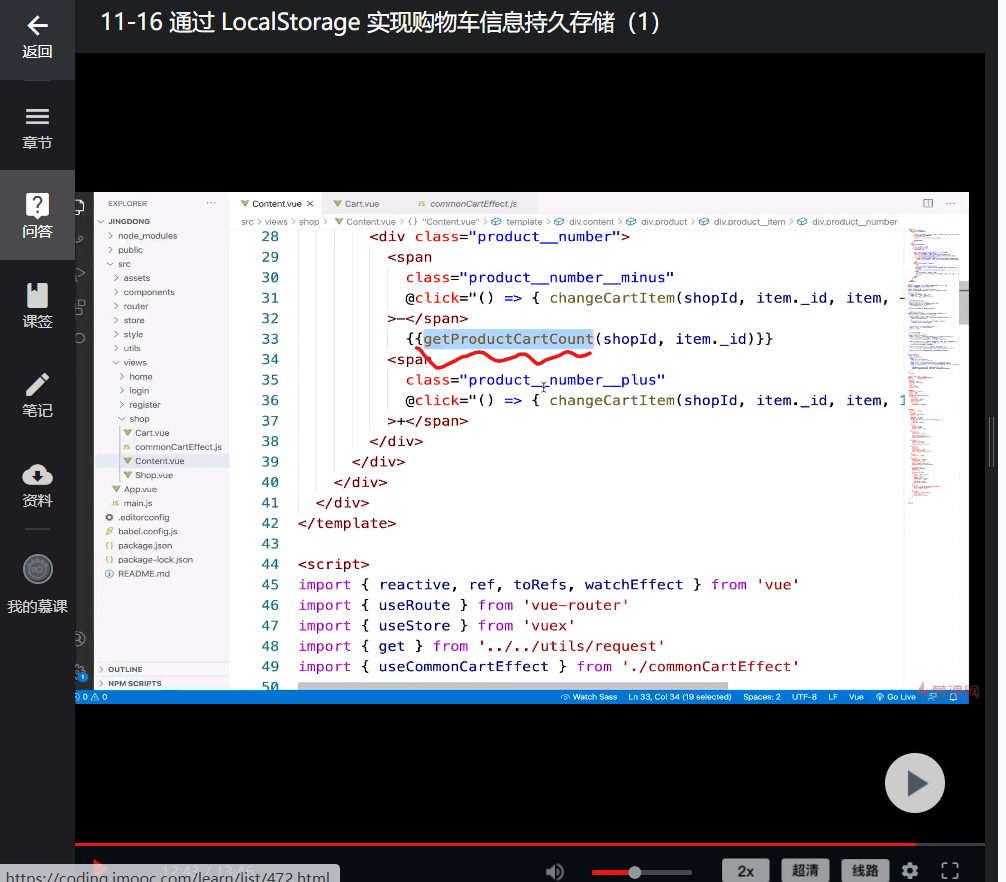The image size is (1006, 882).
Task: Open the 课签 bookmark panel
Action: 37,306
